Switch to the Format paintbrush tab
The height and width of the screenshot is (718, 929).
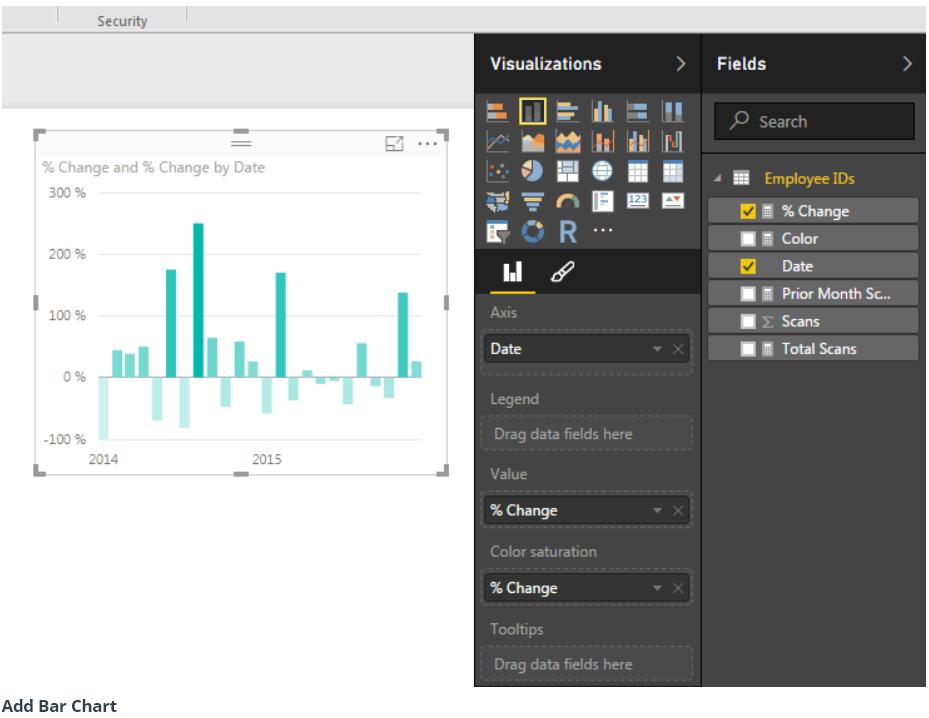(x=562, y=272)
